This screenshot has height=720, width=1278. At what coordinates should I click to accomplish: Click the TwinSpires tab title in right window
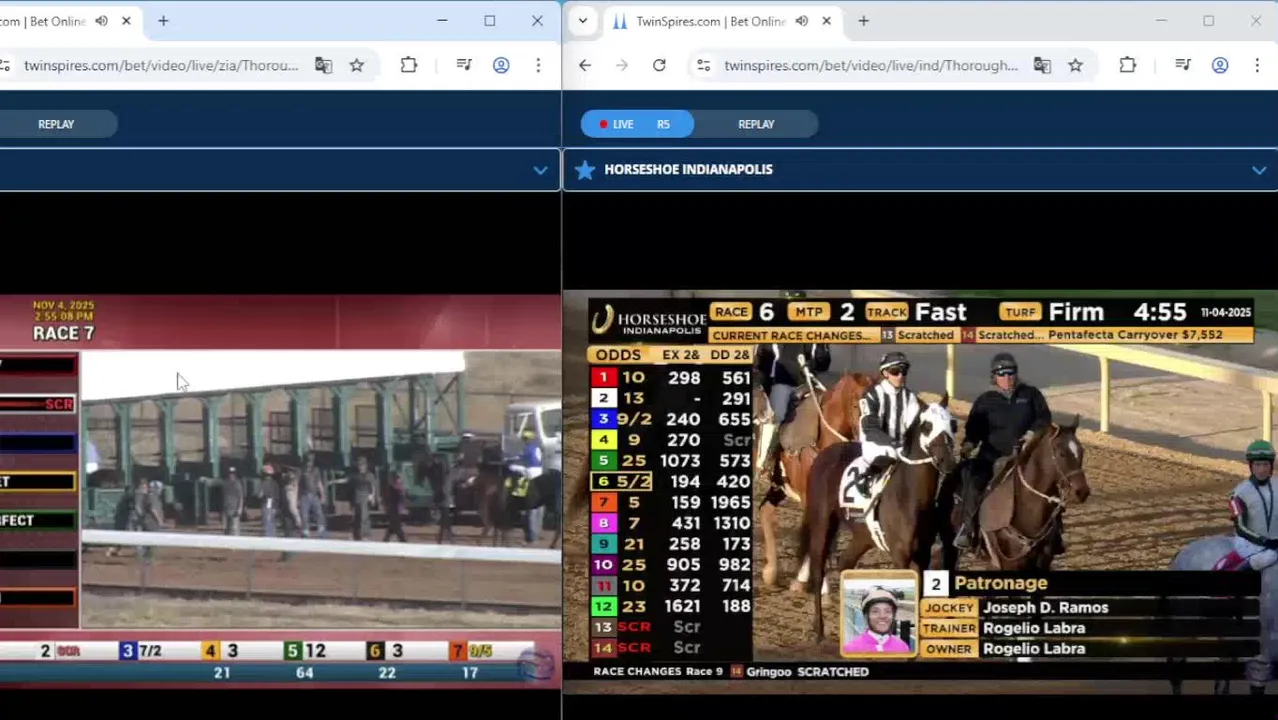coord(711,21)
